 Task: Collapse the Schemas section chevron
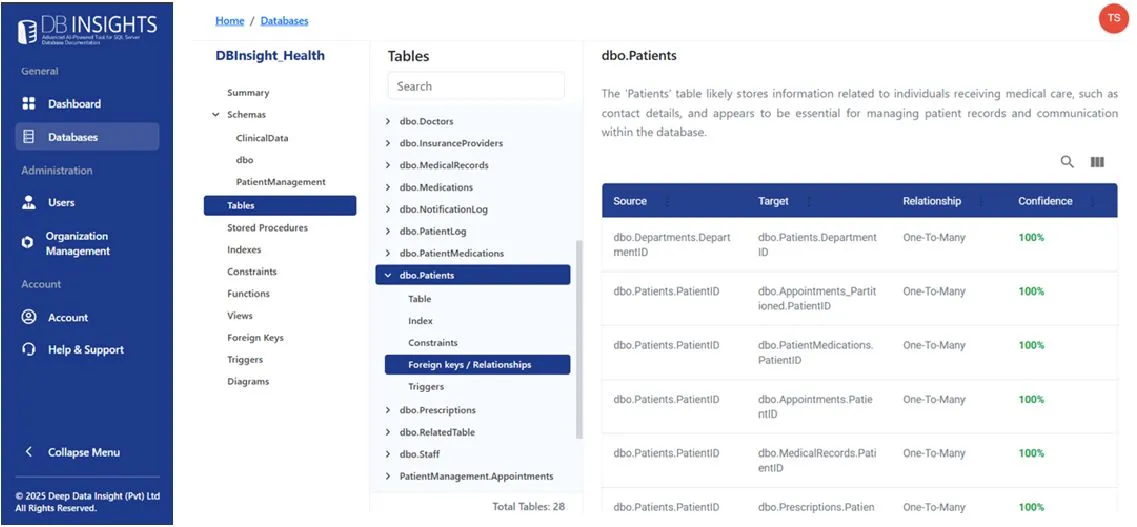[216, 115]
